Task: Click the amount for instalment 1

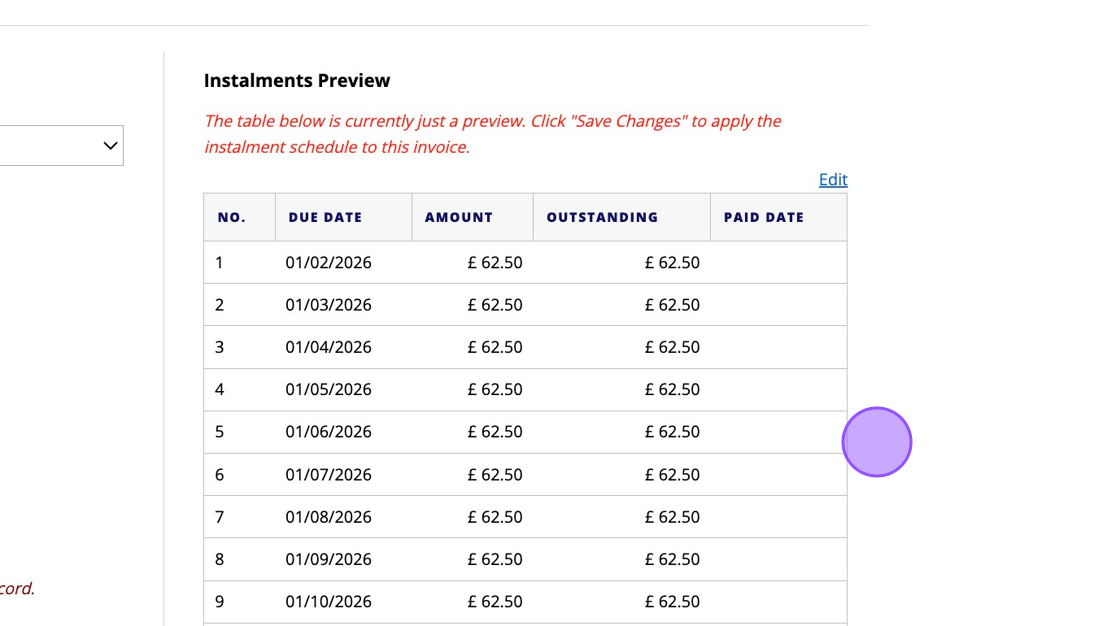Action: pyautogui.click(x=494, y=263)
